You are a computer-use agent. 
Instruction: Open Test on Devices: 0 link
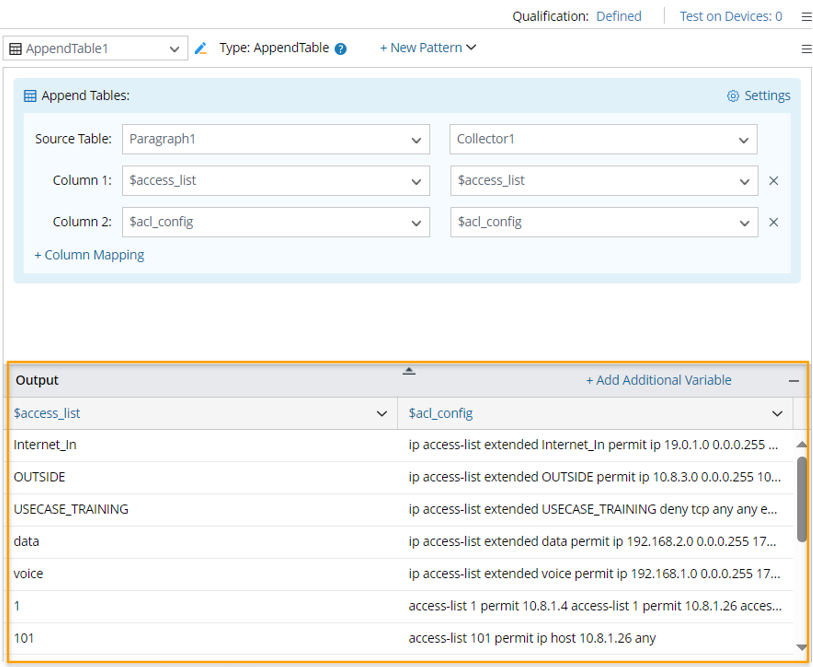730,16
